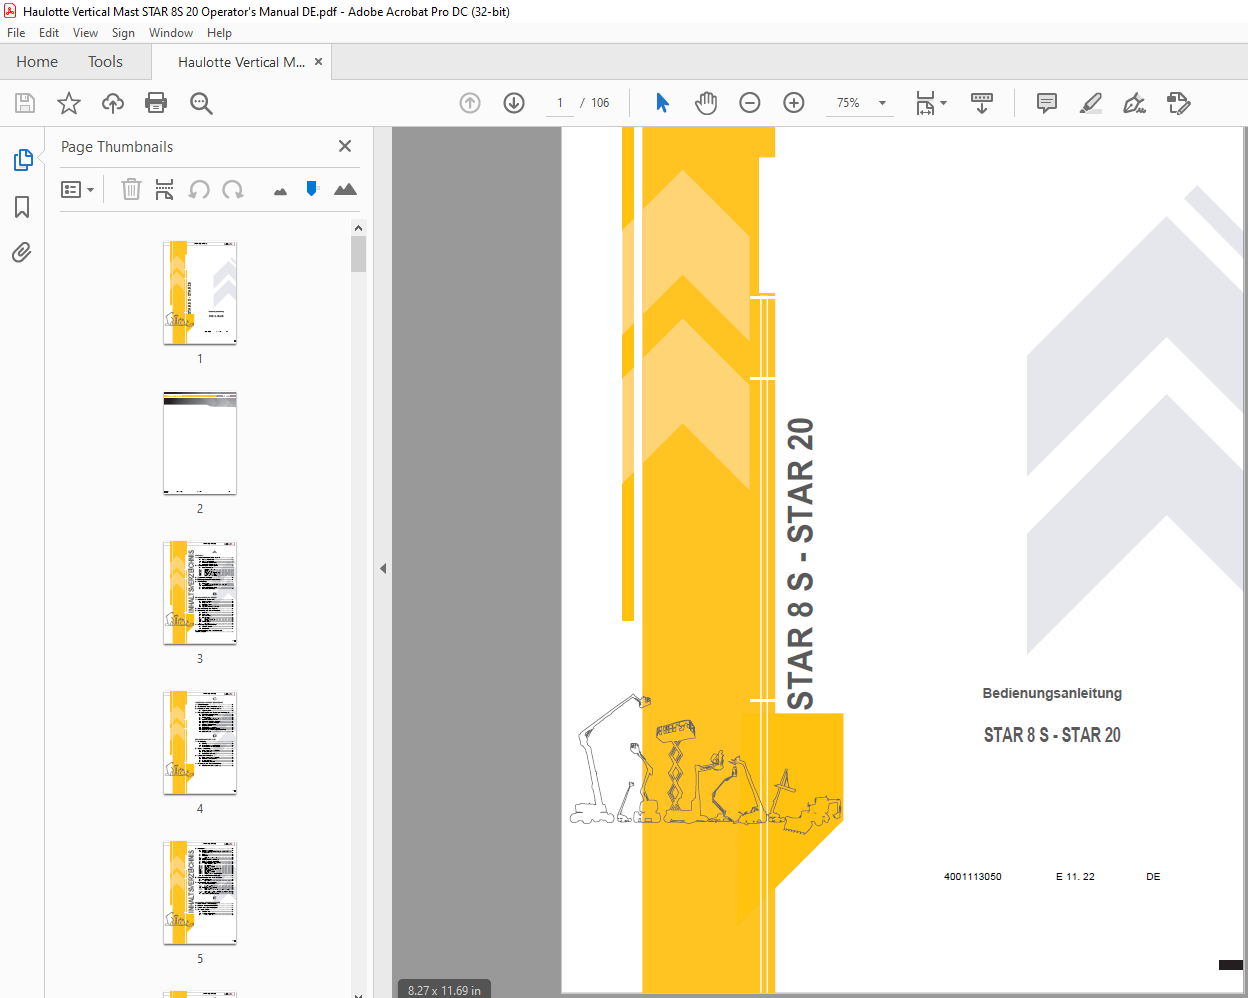Screen dimensions: 1248x998
Task: Click the thumbnails panel scrollbar thumb
Action: pos(359,254)
